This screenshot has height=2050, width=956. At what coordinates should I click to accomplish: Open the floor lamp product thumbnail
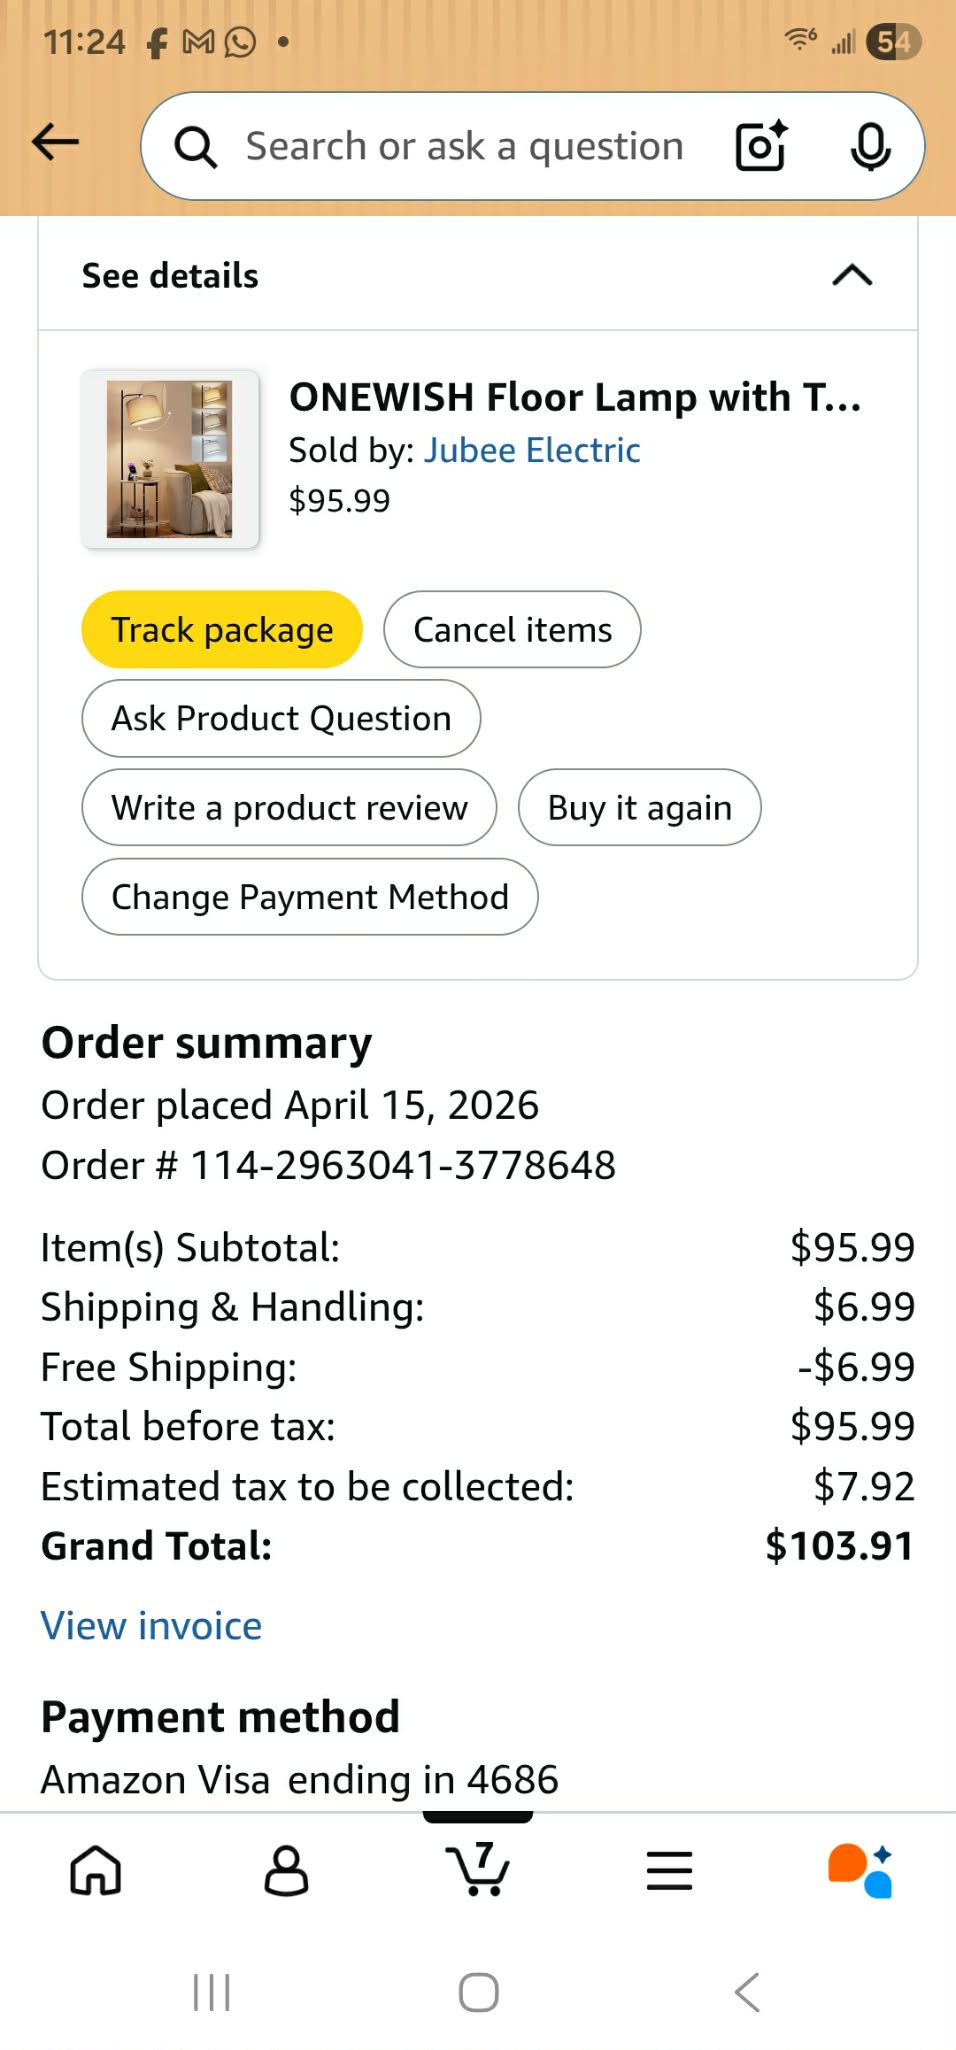click(x=170, y=459)
